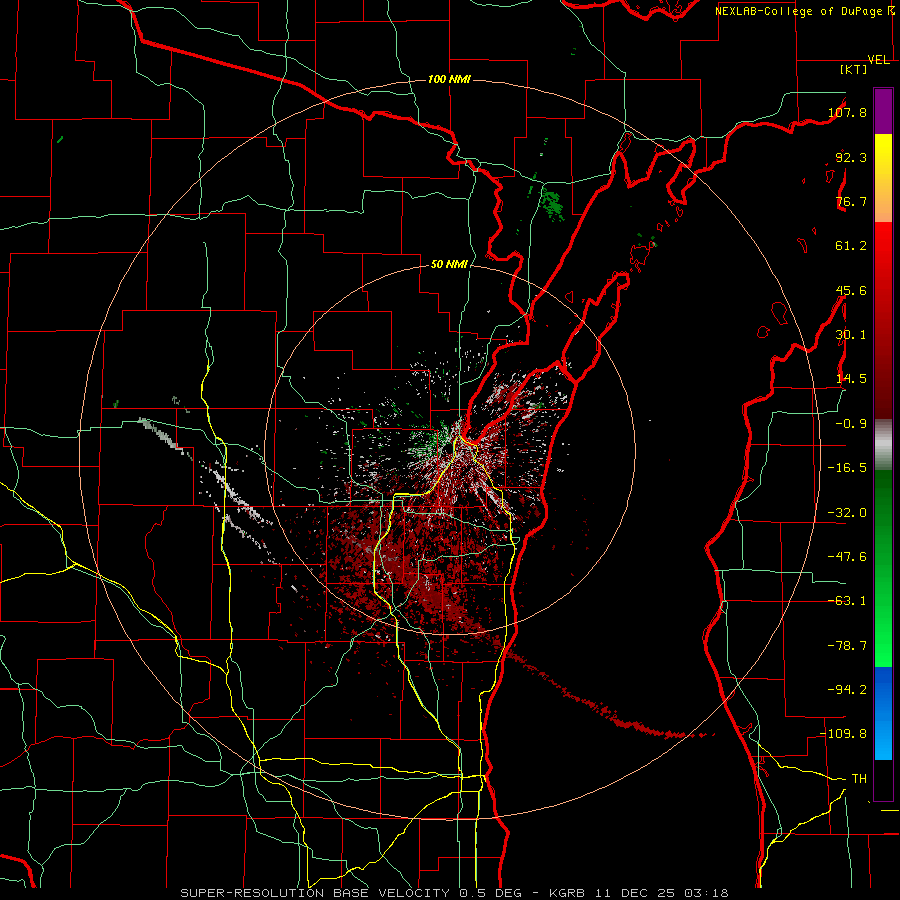Click the 107.8 value on velocity scale
Screen dimensions: 900x900
point(847,112)
